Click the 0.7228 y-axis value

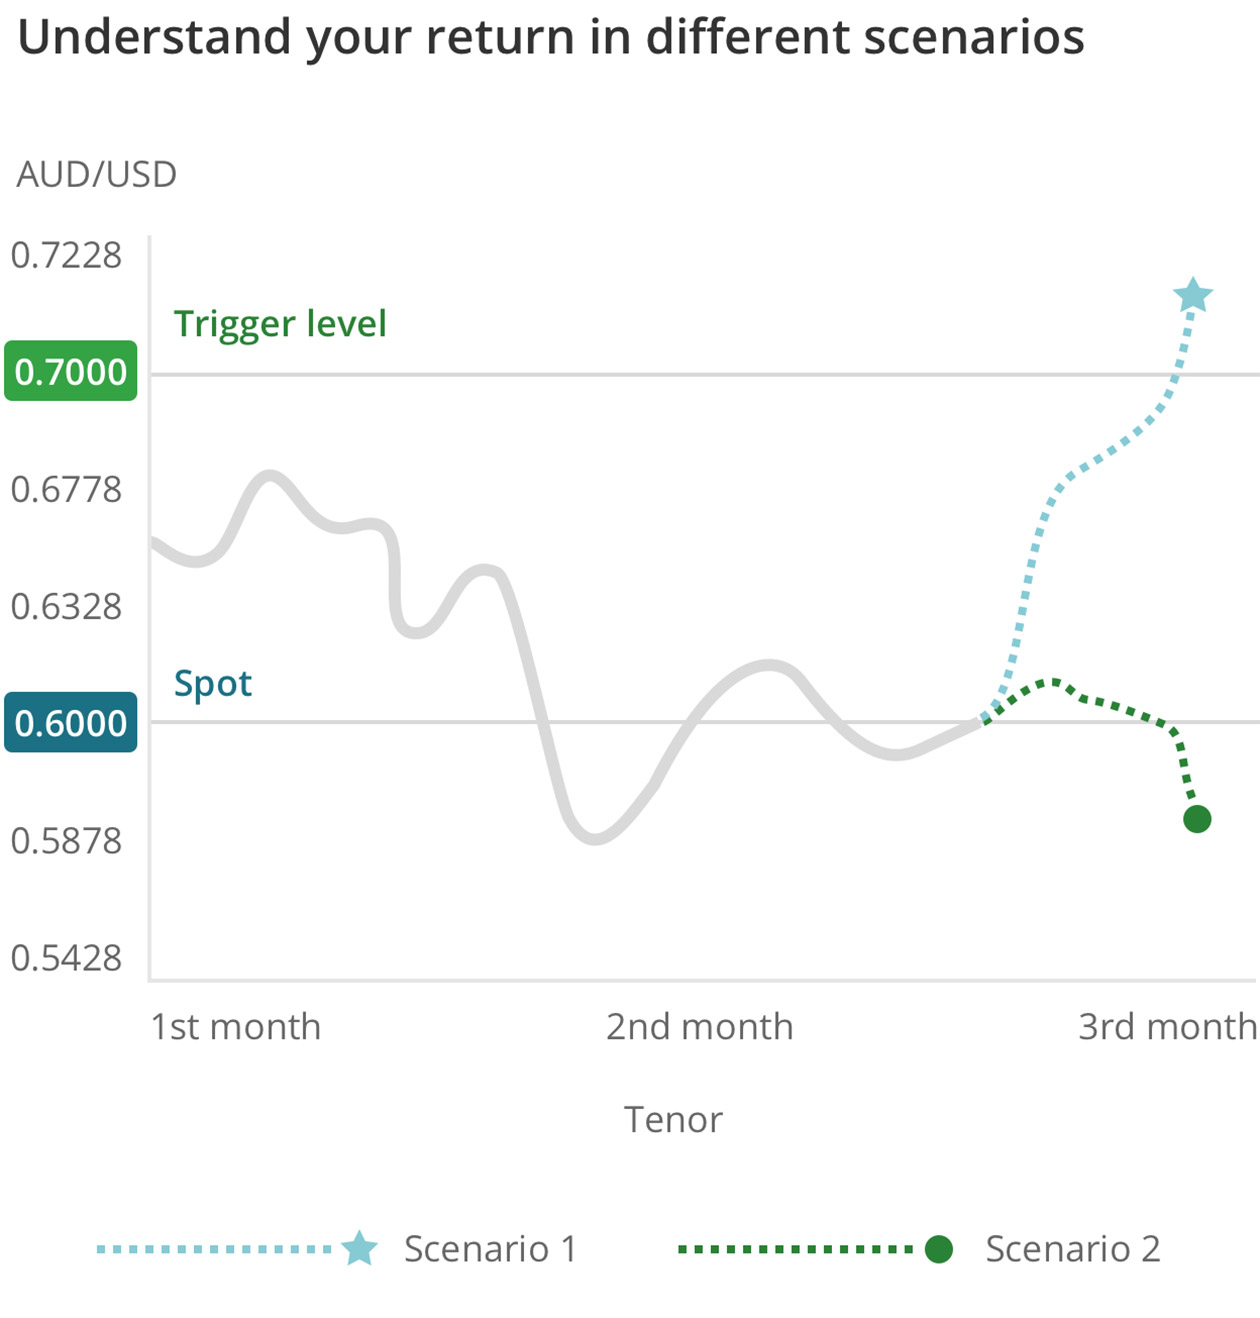point(66,256)
